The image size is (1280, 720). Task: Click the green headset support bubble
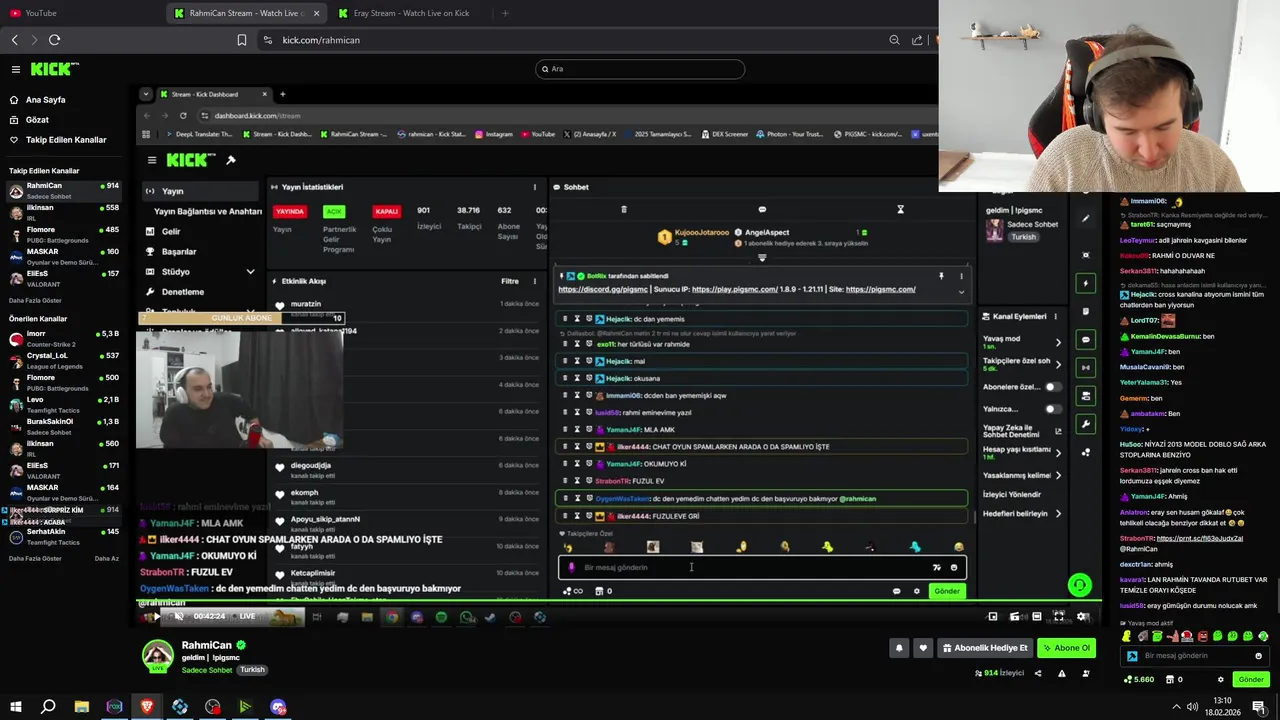(1079, 585)
